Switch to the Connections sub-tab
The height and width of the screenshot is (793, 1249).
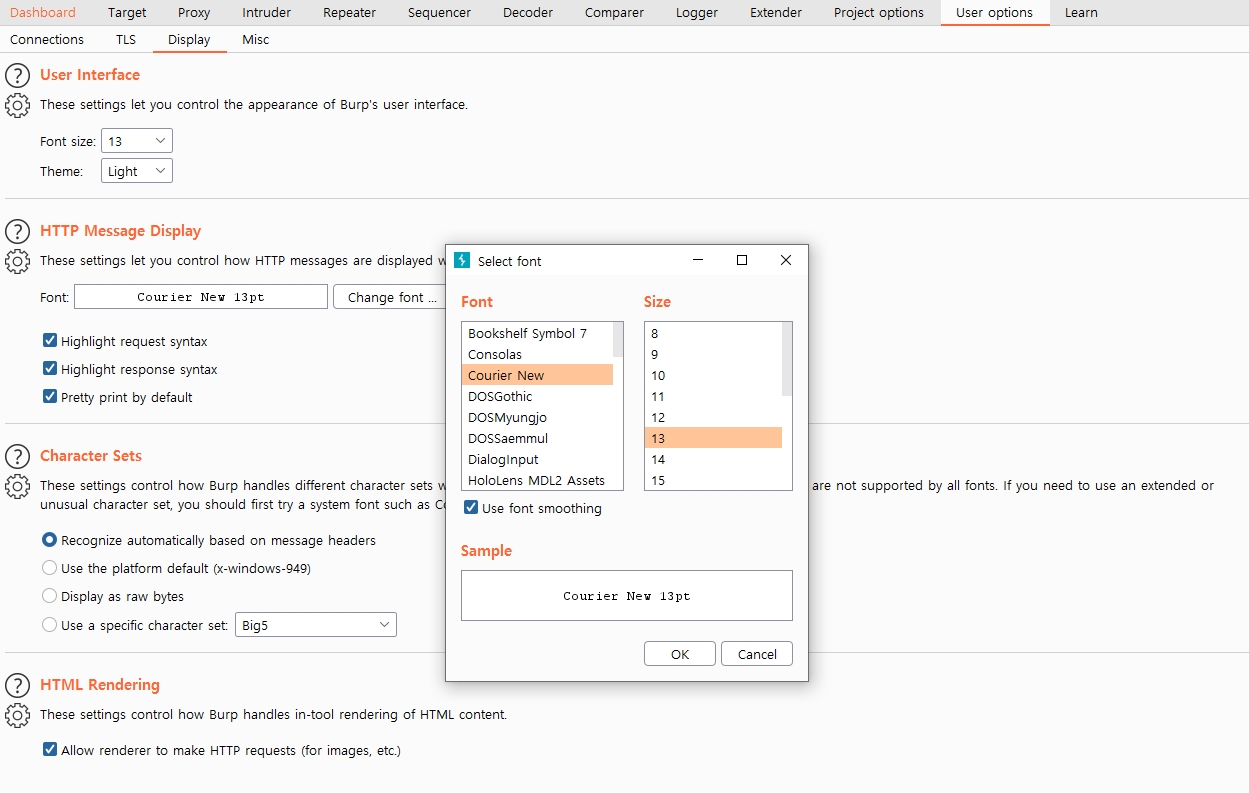tap(47, 40)
